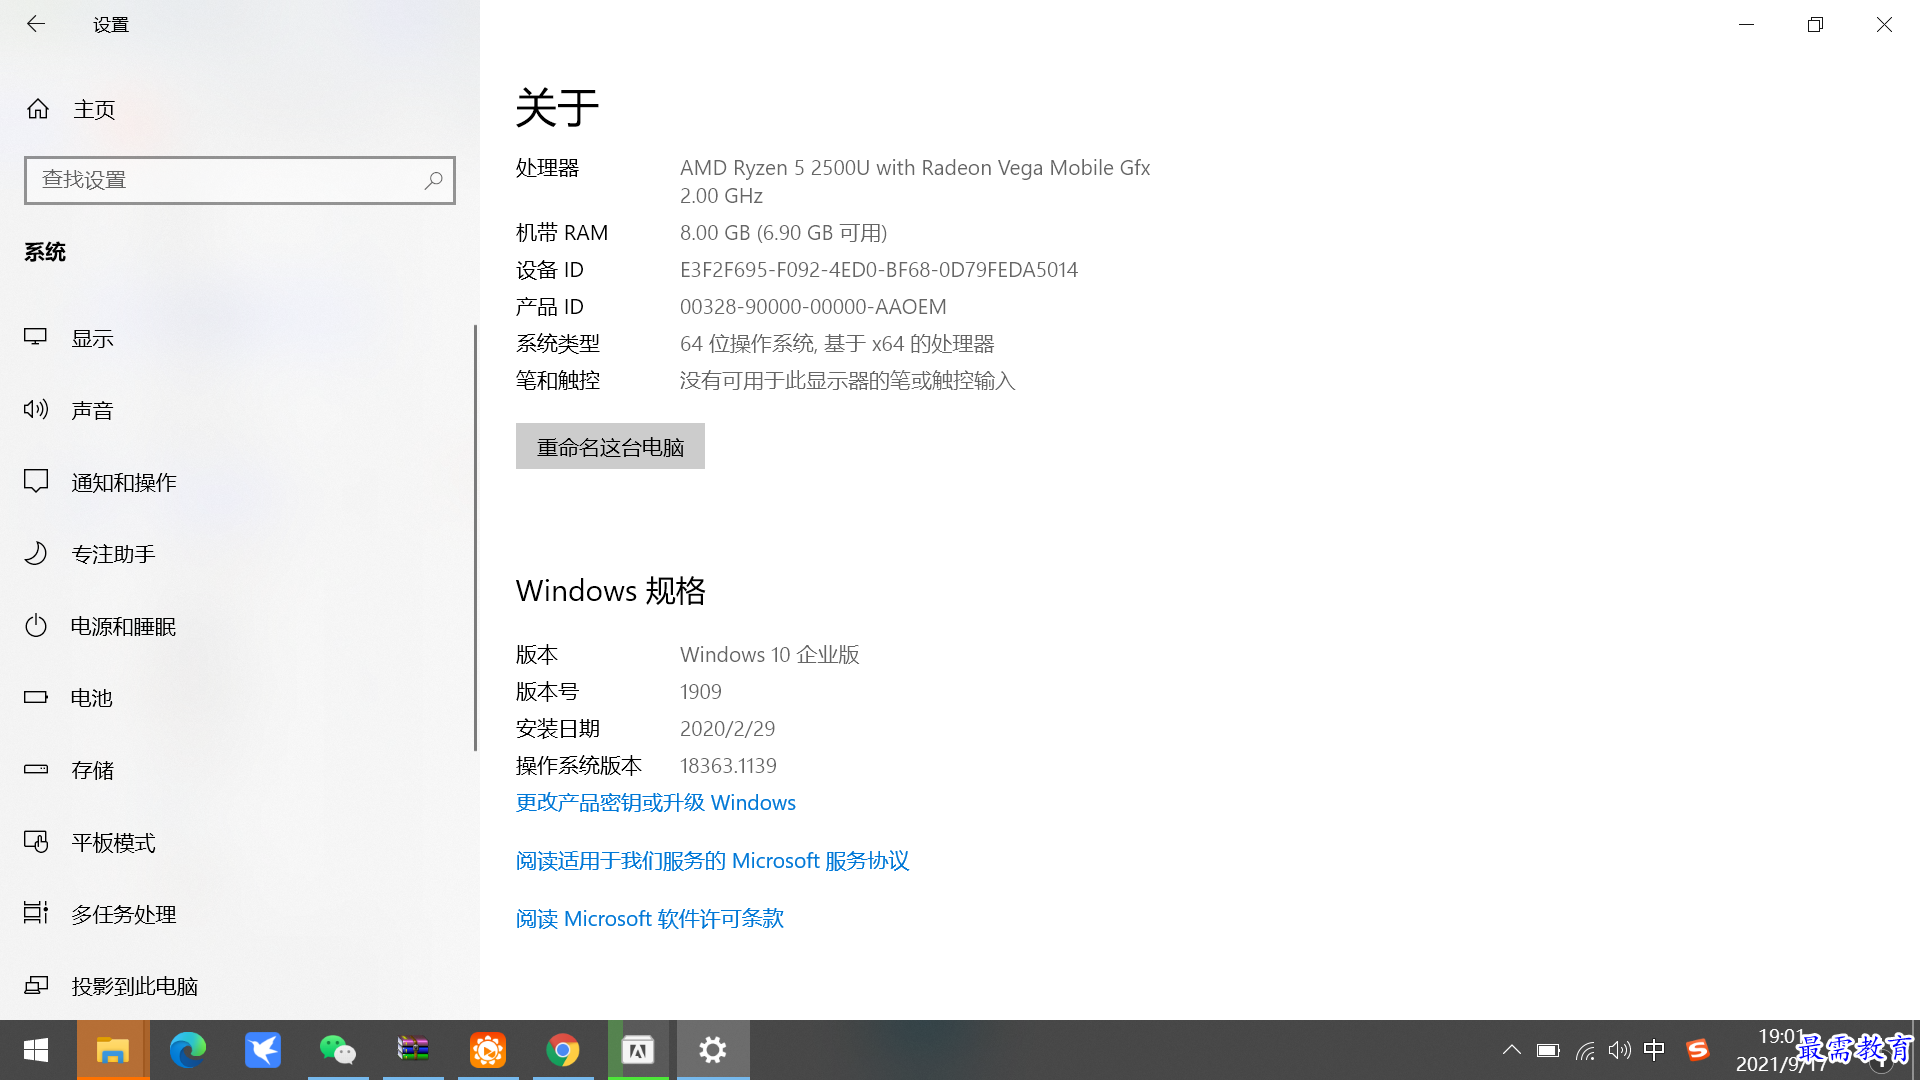The height and width of the screenshot is (1080, 1920).
Task: Click the Windows 10 企业版 edition text
Action: click(x=770, y=655)
